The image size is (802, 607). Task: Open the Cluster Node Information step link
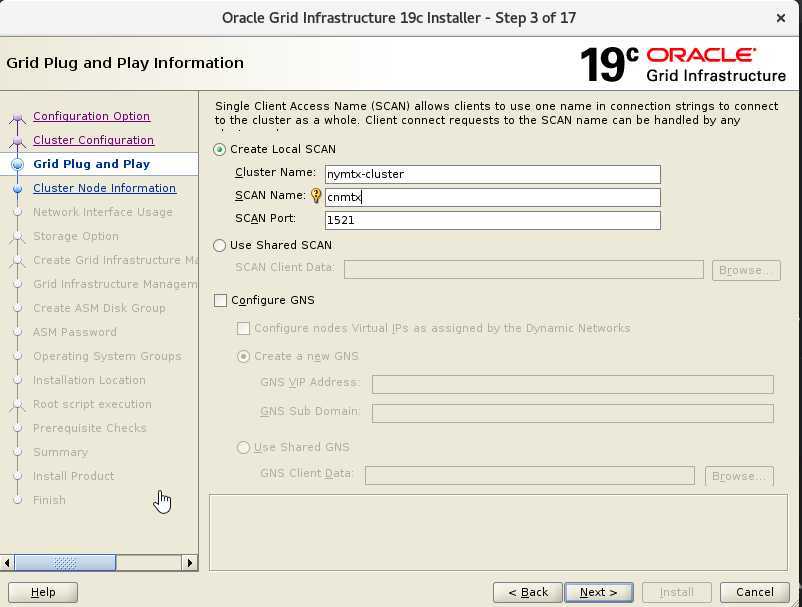(x=104, y=188)
